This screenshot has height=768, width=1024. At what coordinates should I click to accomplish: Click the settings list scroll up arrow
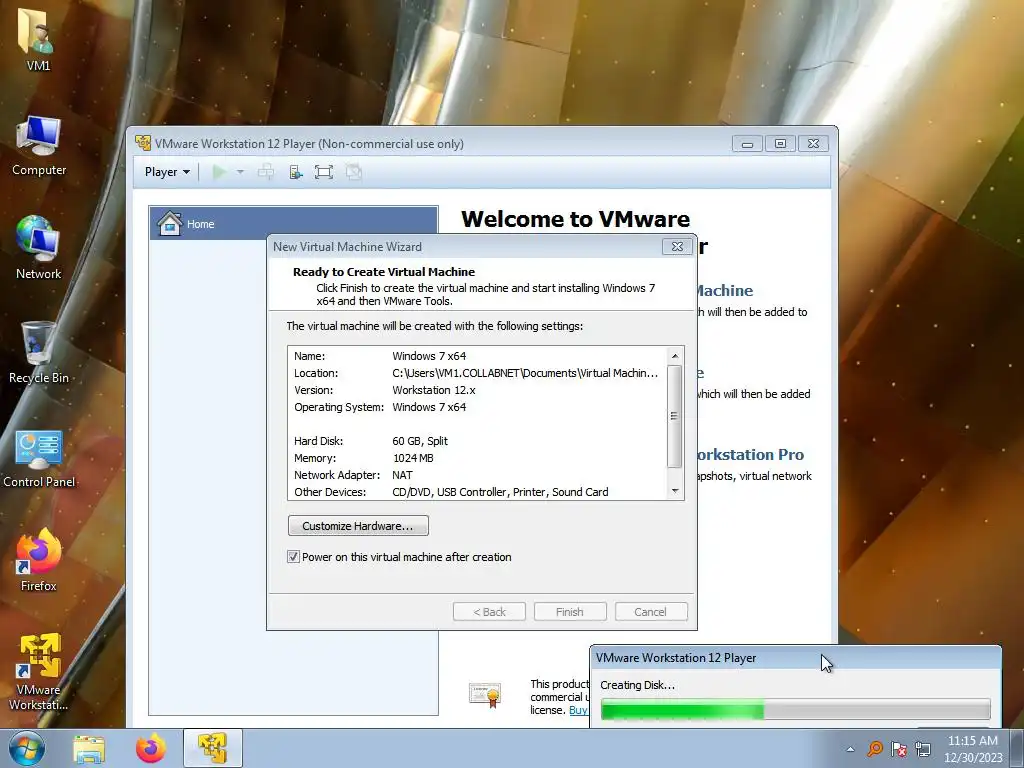click(x=675, y=356)
